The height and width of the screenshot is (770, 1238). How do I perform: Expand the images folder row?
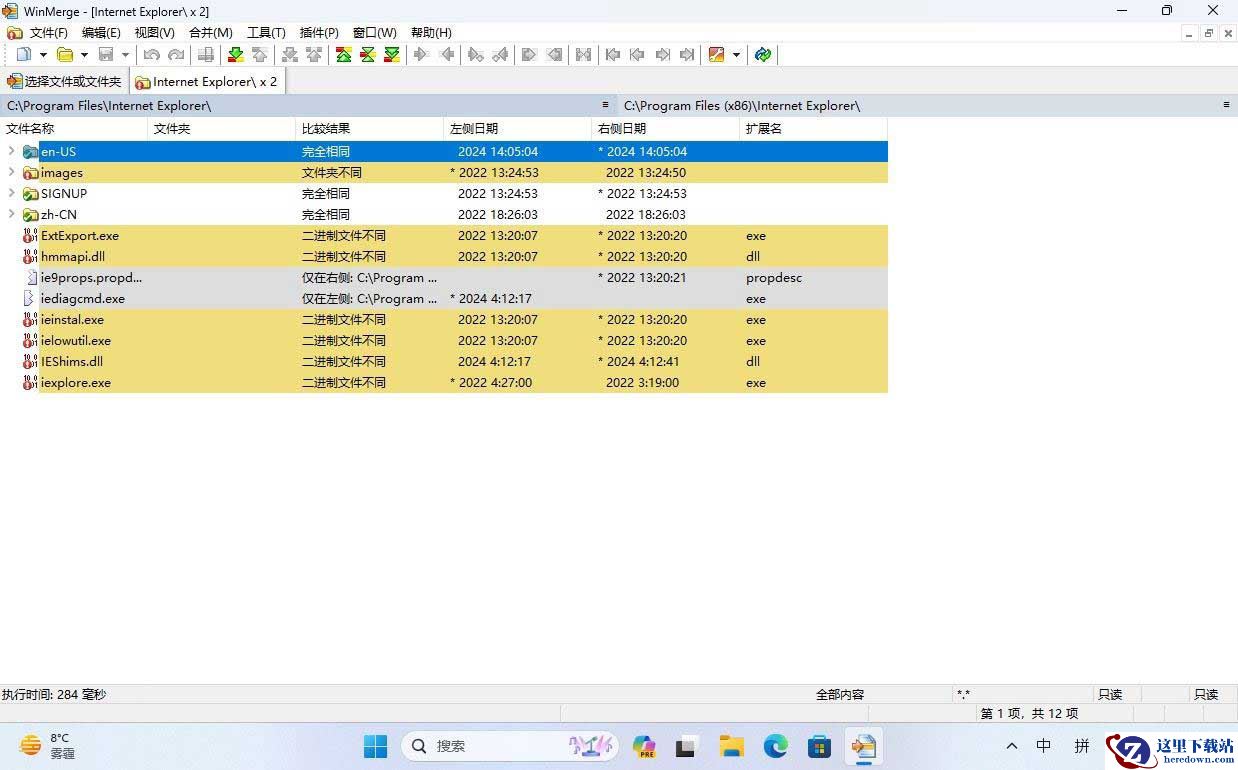point(11,172)
